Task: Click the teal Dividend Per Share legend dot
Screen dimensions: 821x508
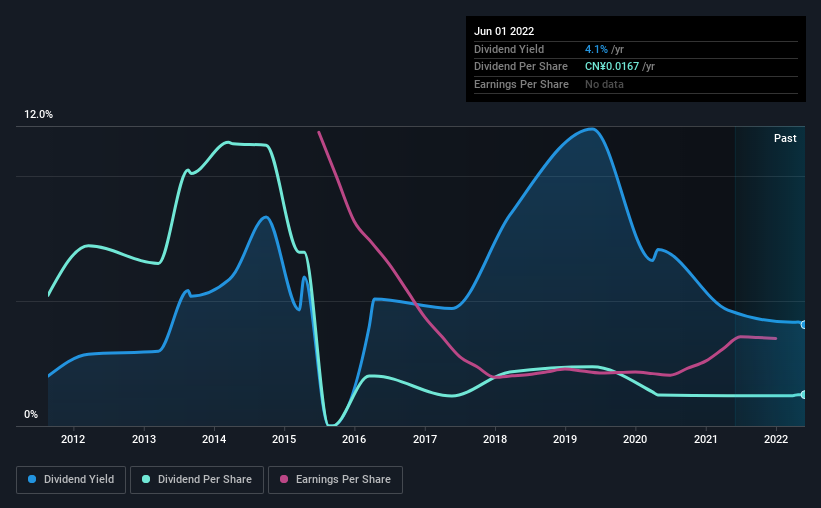Action: coord(146,479)
